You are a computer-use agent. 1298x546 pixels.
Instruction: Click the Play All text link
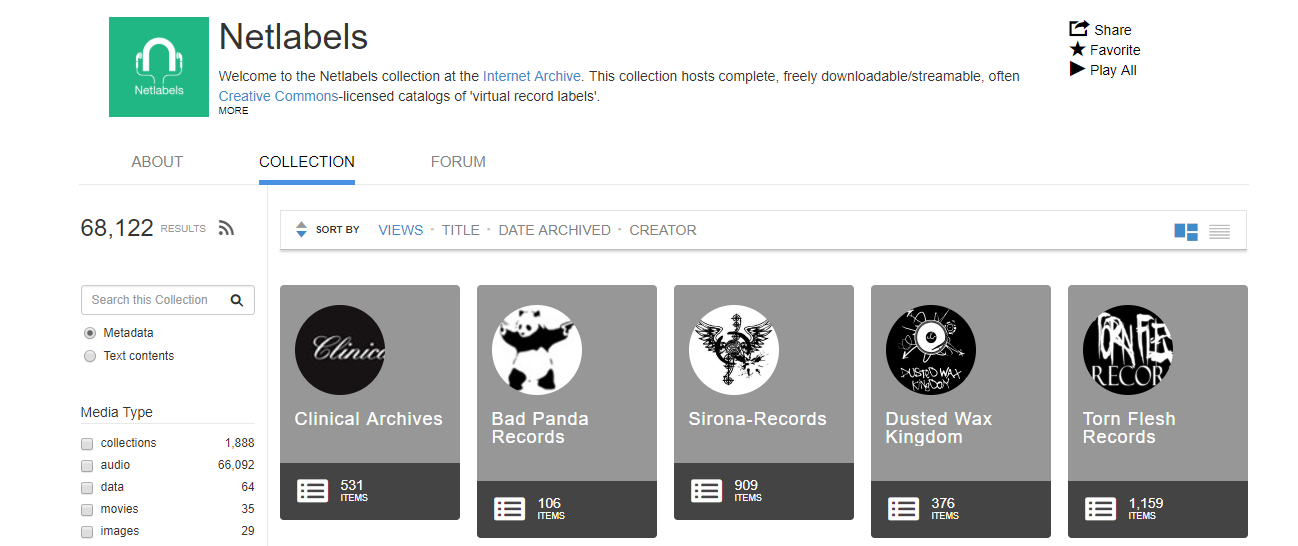(1113, 70)
